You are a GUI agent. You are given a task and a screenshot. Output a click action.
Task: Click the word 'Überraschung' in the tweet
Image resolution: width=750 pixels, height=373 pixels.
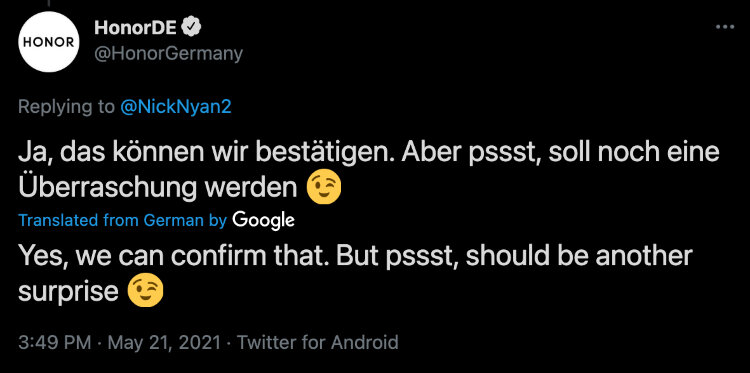(x=108, y=188)
